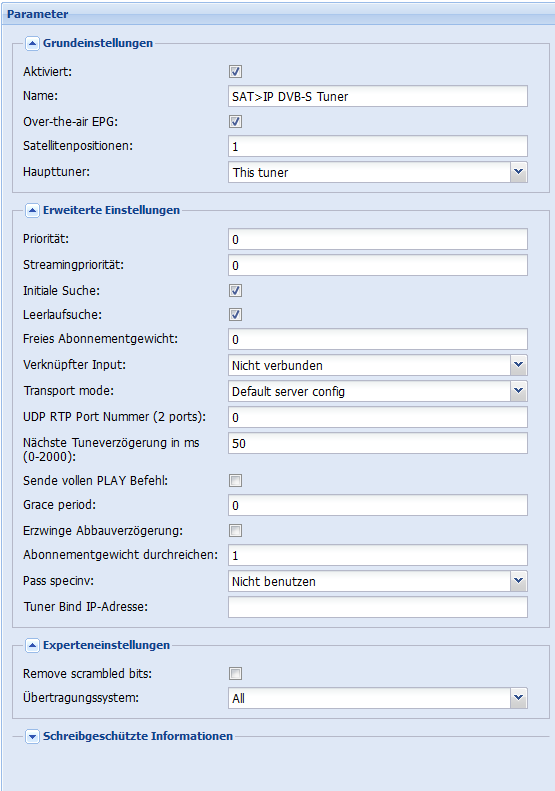Click the Satellitenpositionen input field
The width and height of the screenshot is (555, 791).
tap(378, 146)
